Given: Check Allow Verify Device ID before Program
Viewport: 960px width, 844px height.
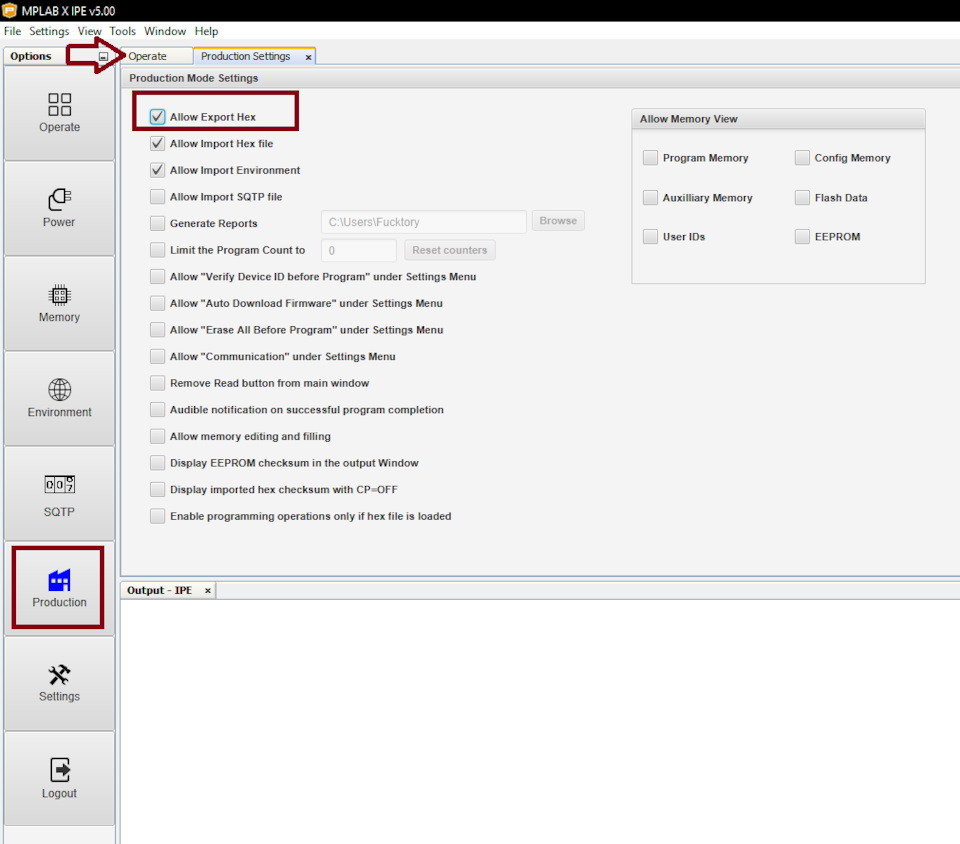Looking at the screenshot, I should point(157,277).
